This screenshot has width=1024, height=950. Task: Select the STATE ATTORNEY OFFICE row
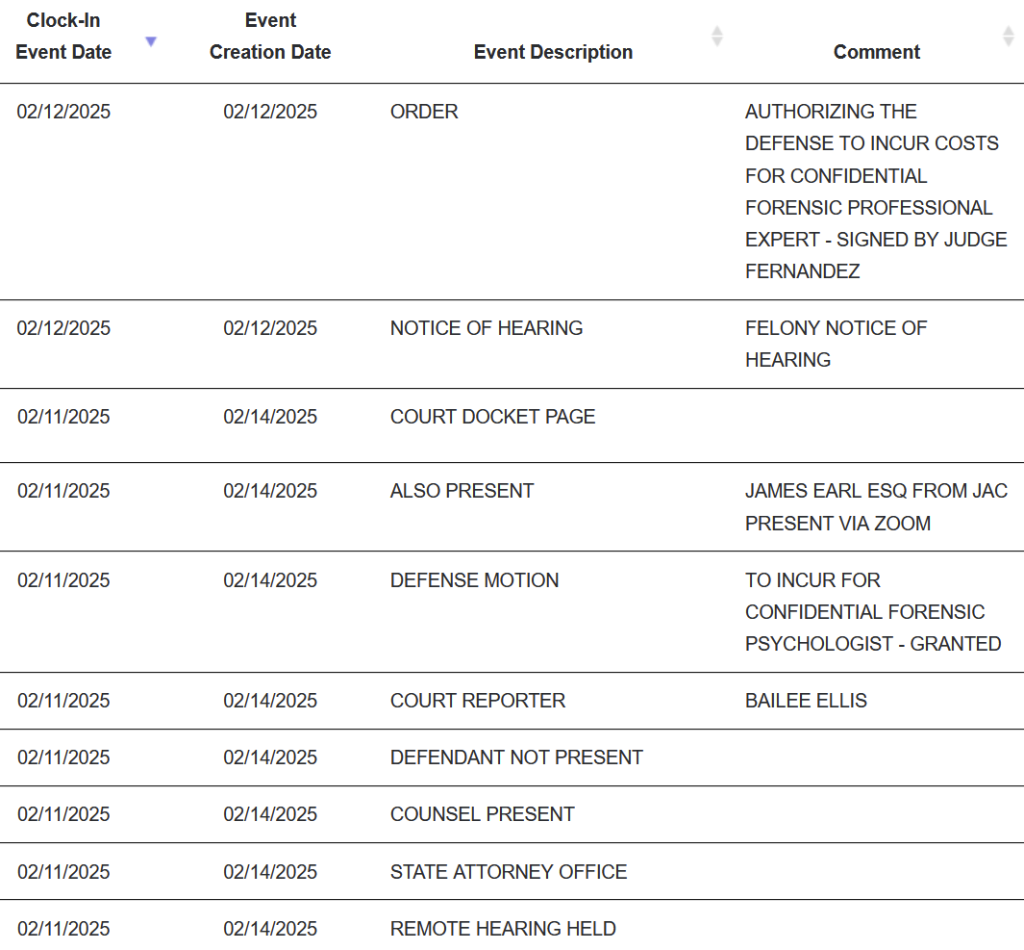[508, 872]
